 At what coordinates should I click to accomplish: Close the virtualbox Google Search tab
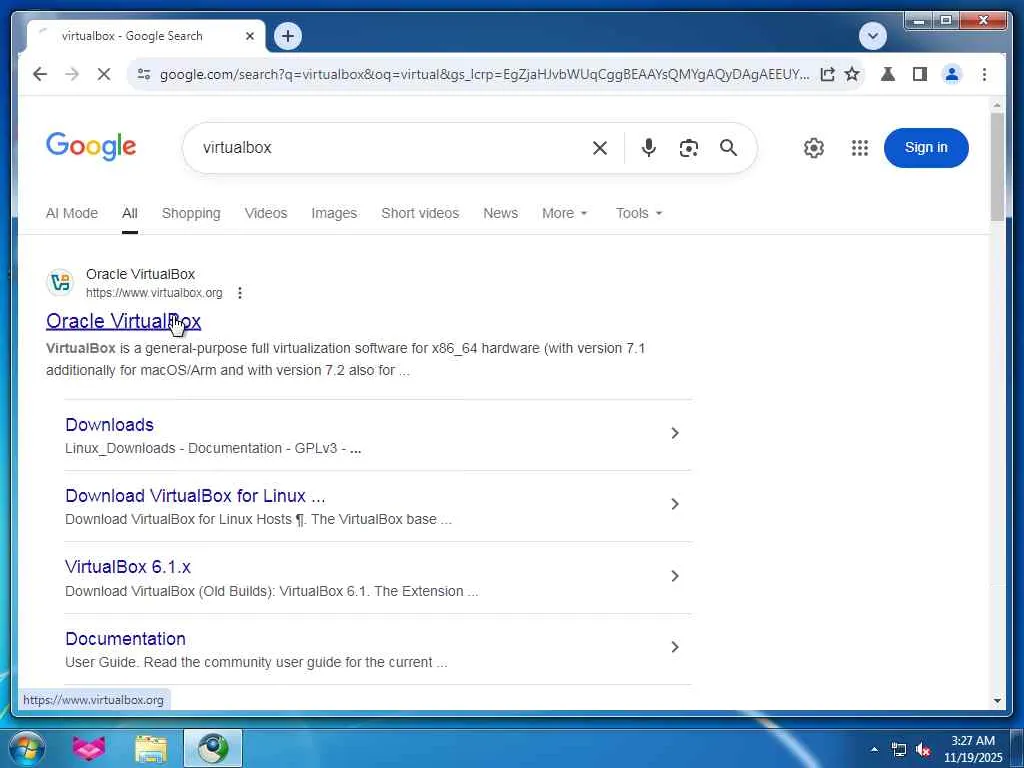(x=249, y=36)
